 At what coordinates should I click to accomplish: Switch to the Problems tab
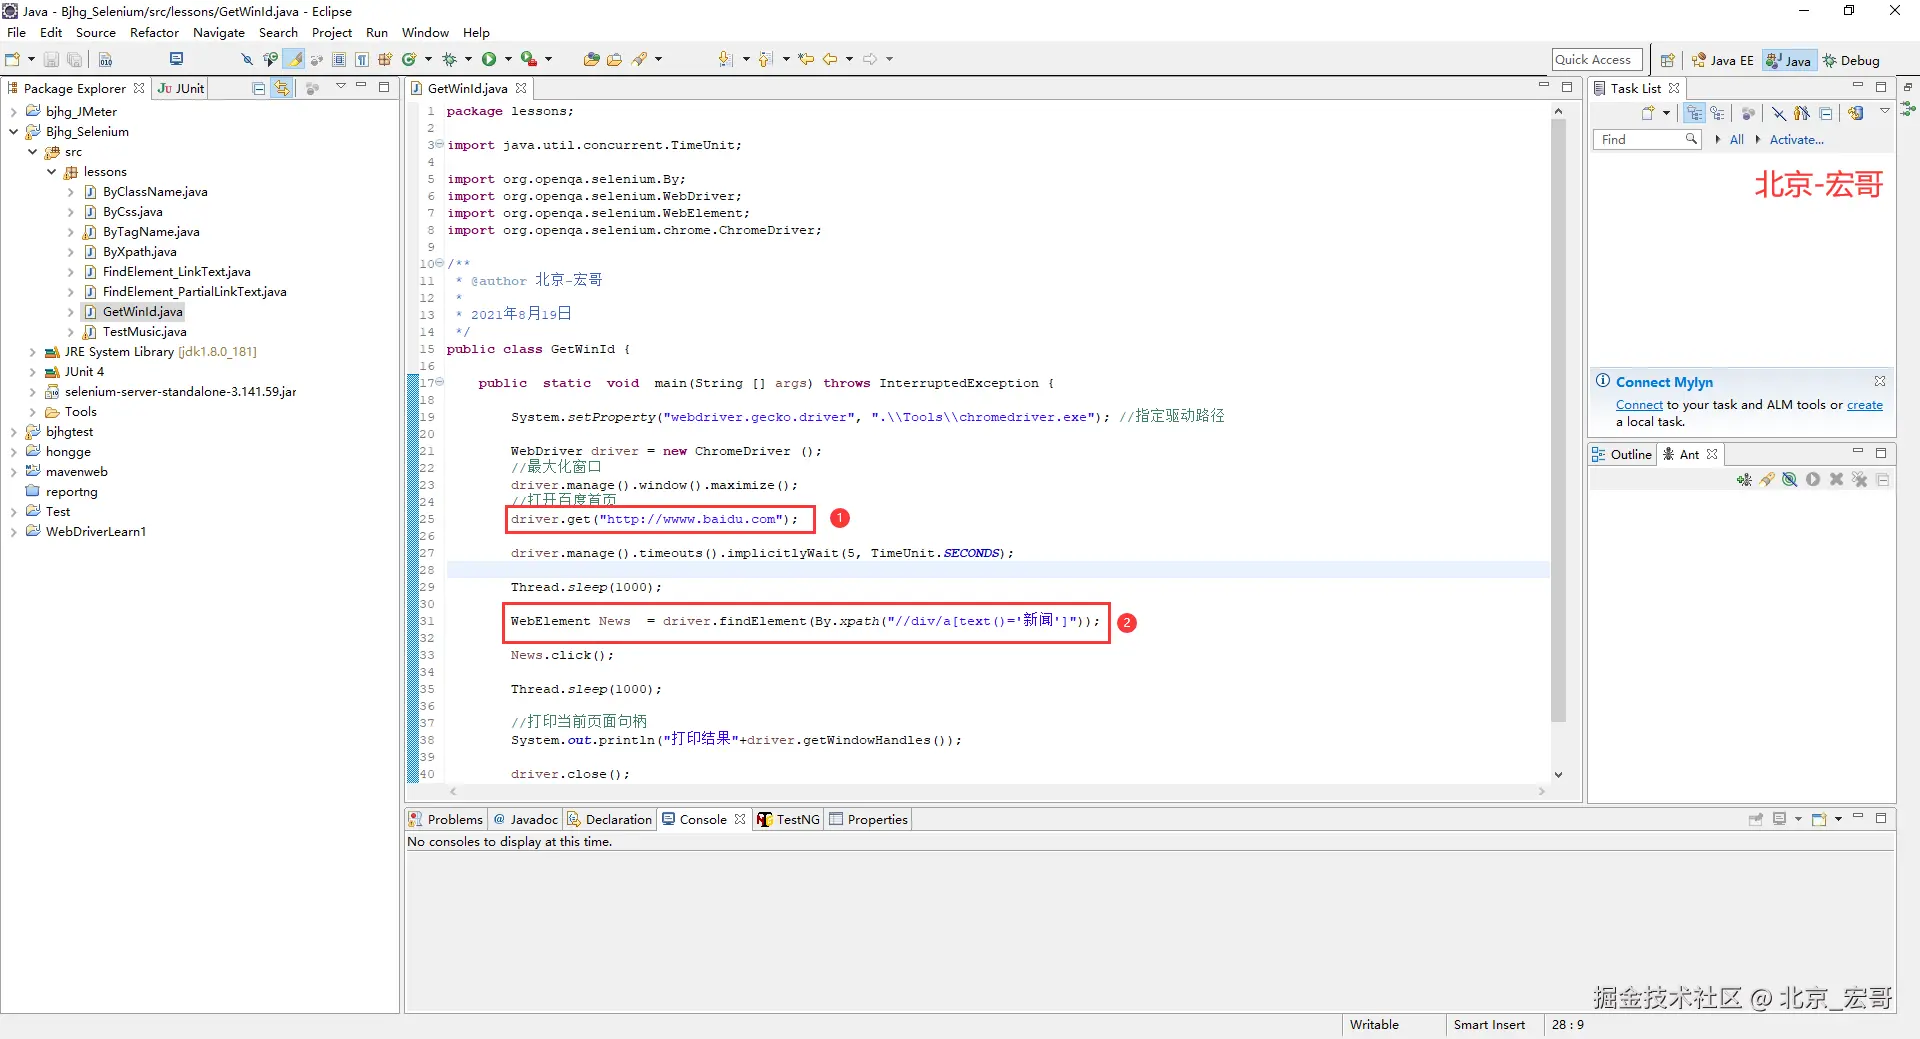[445, 819]
